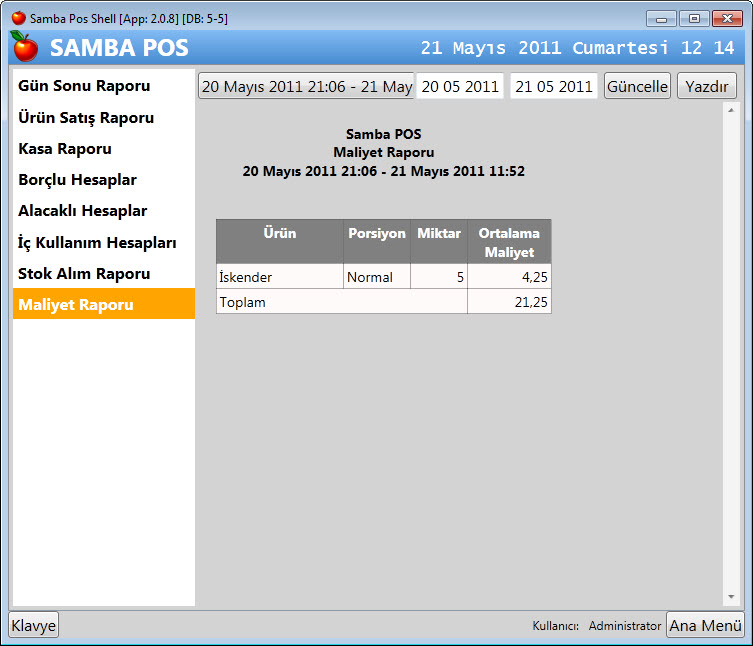Select Ürün Satış Raporu from sidebar
This screenshot has width=753, height=646.
(x=86, y=117)
